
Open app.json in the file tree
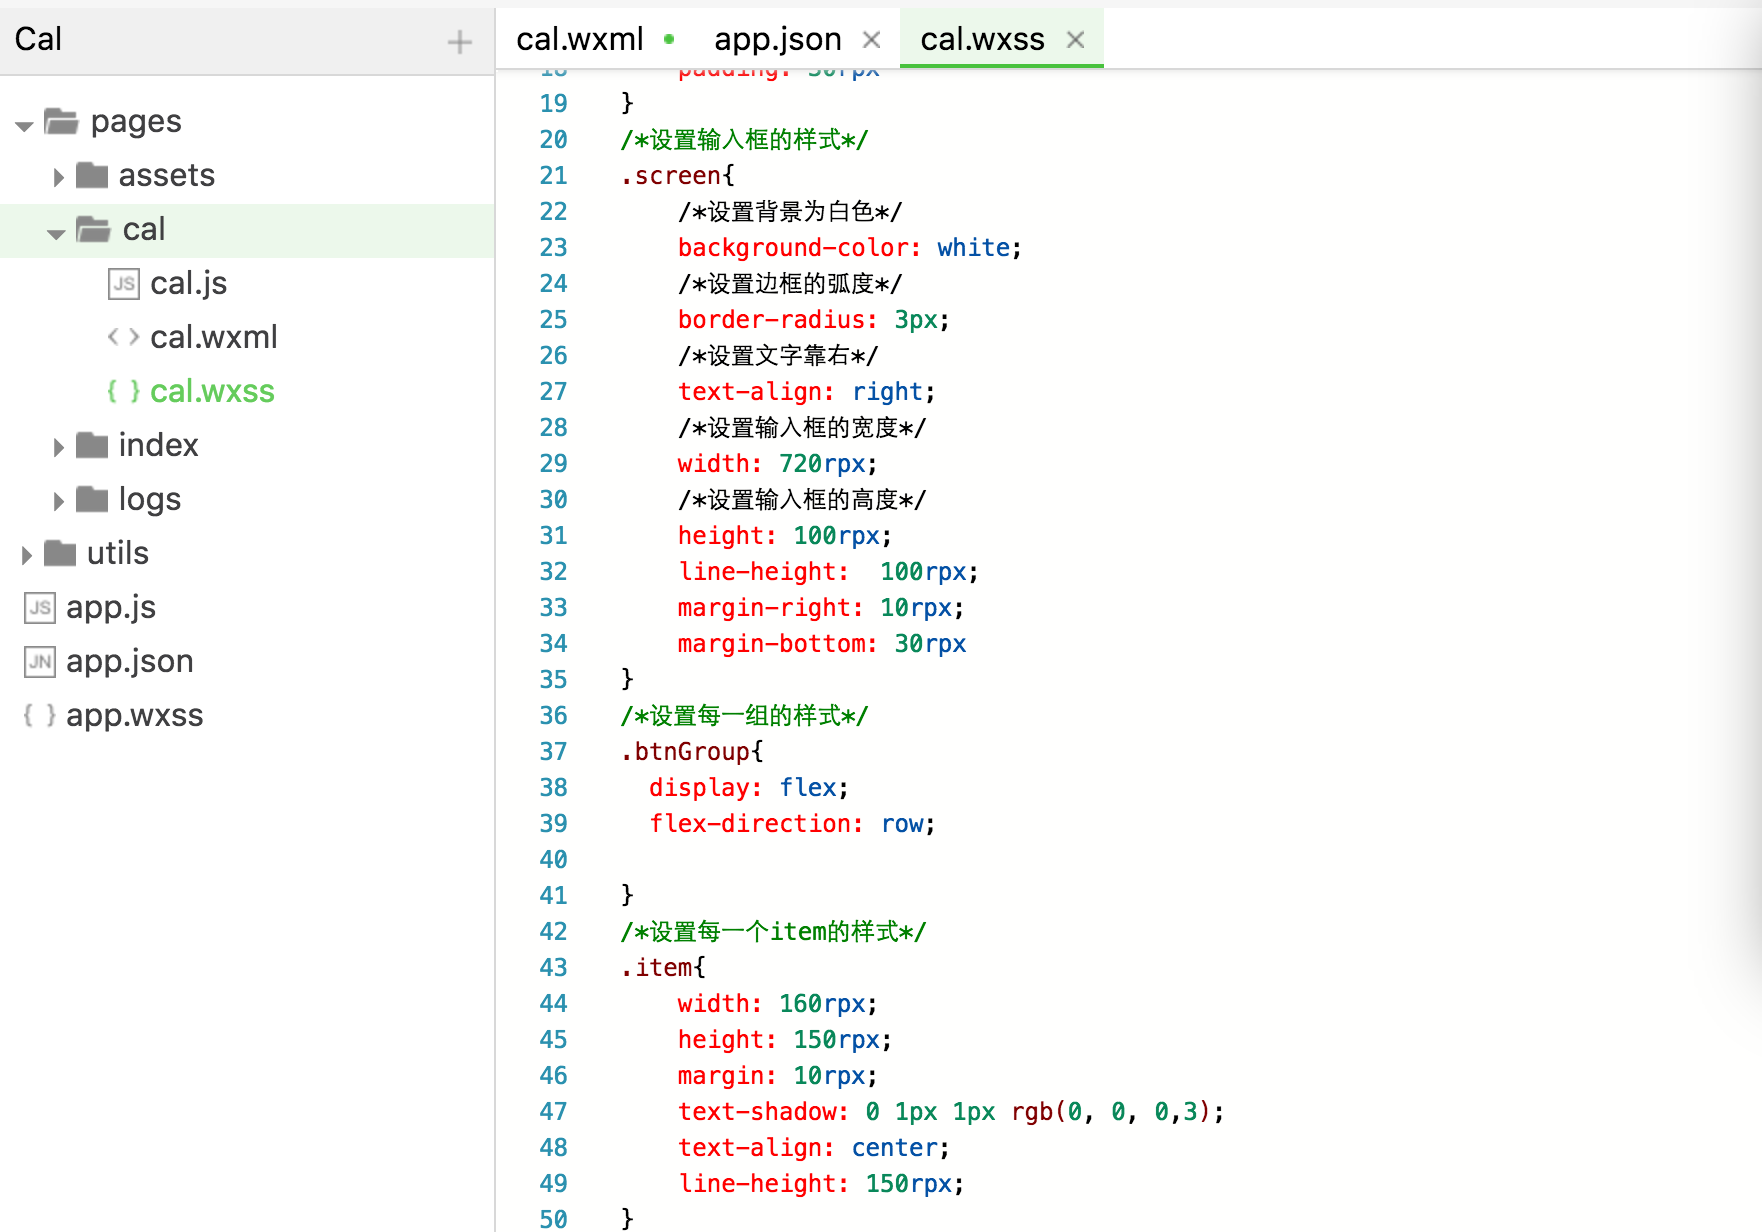point(130,662)
